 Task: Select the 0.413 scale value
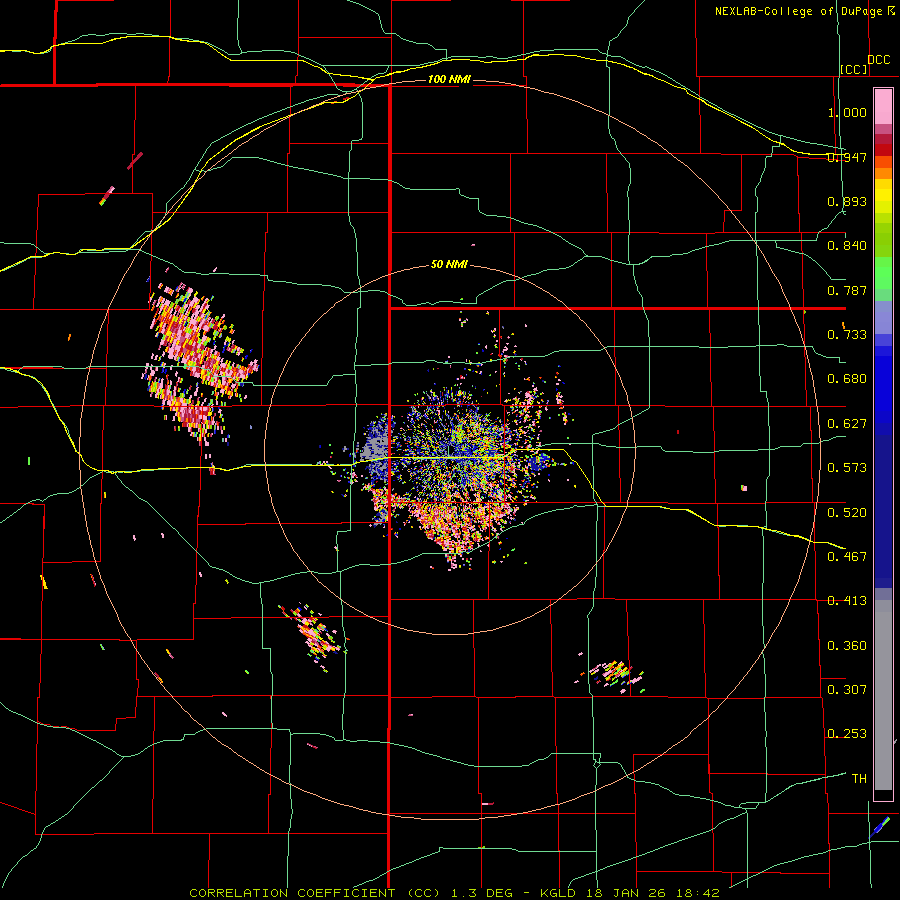[847, 601]
